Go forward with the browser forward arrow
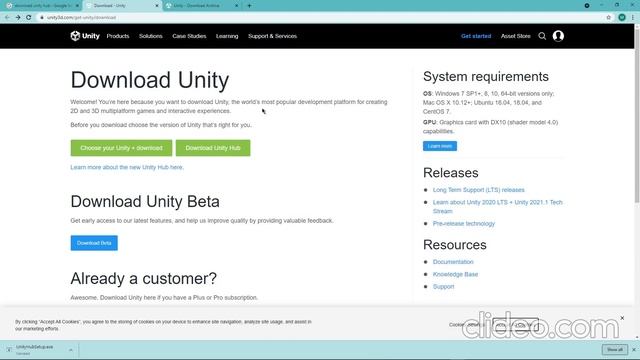 pos(18,18)
